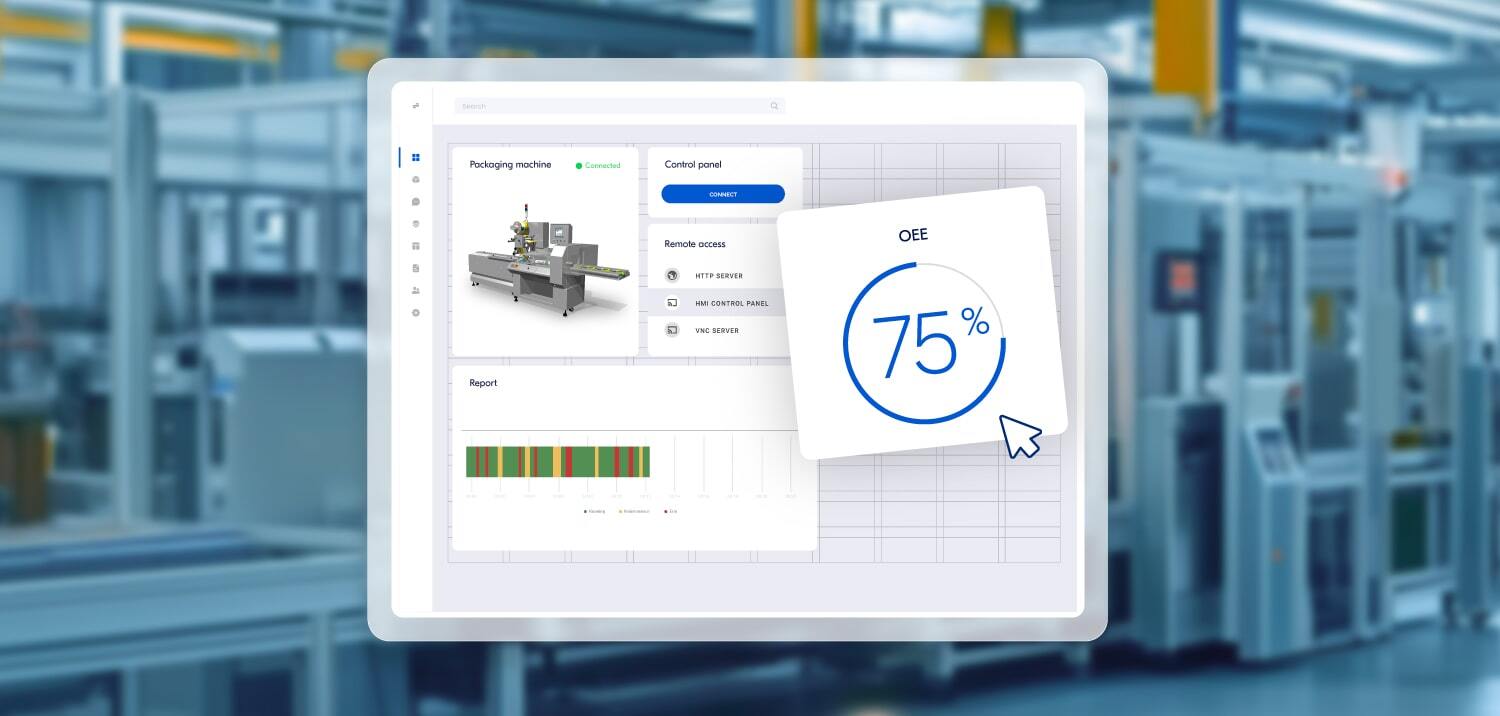This screenshot has height=716, width=1500.
Task: Select the VNC Server remote access entry
Action: [716, 330]
